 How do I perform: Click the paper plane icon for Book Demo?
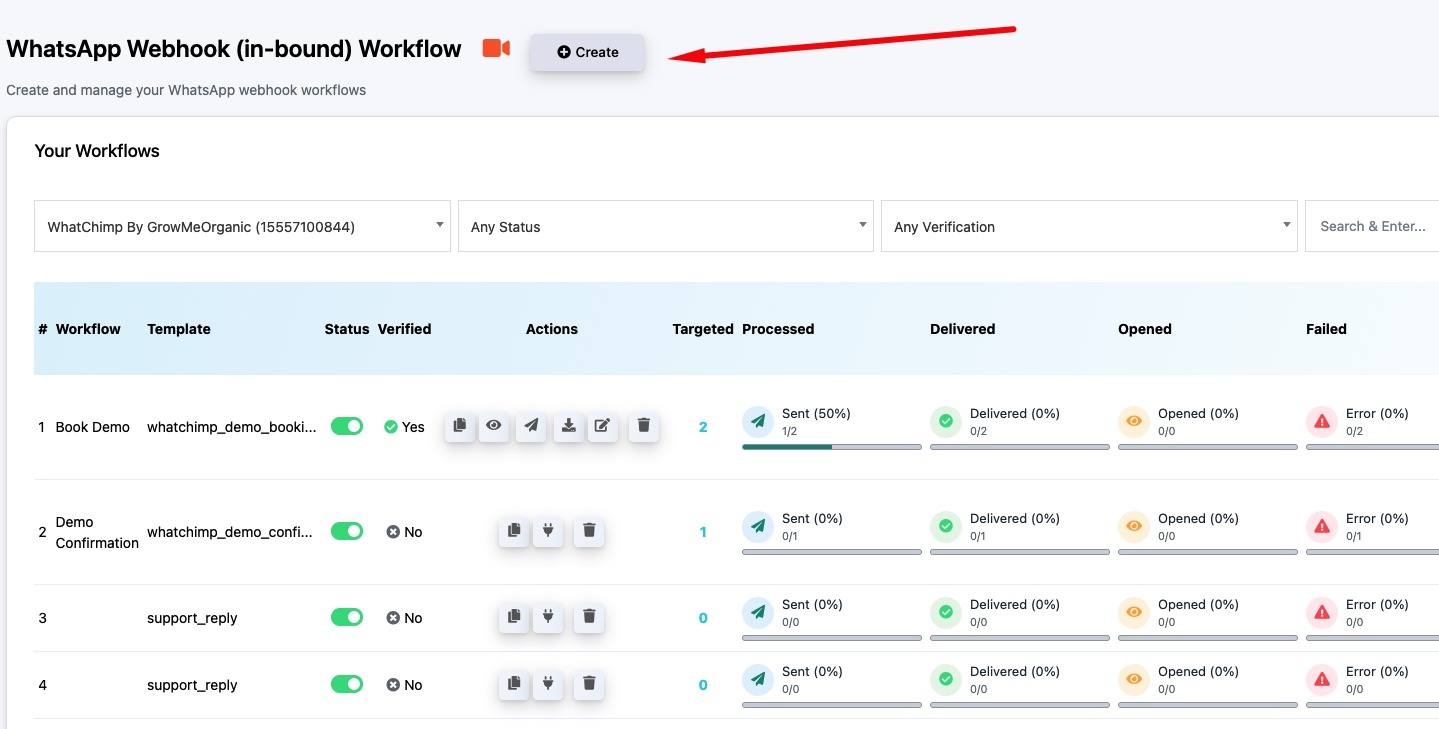531,426
